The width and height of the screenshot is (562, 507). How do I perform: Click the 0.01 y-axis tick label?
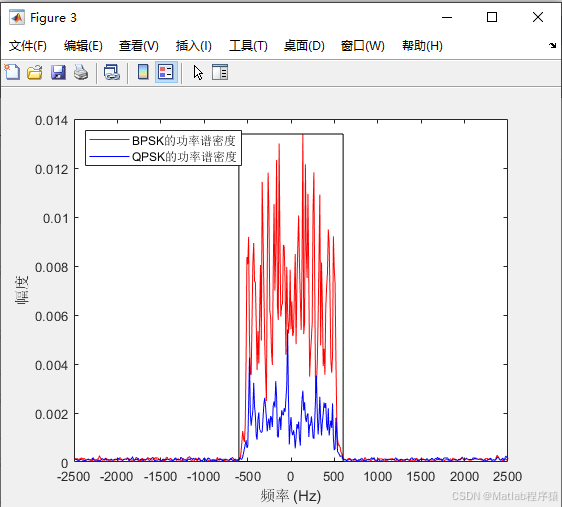pos(56,218)
